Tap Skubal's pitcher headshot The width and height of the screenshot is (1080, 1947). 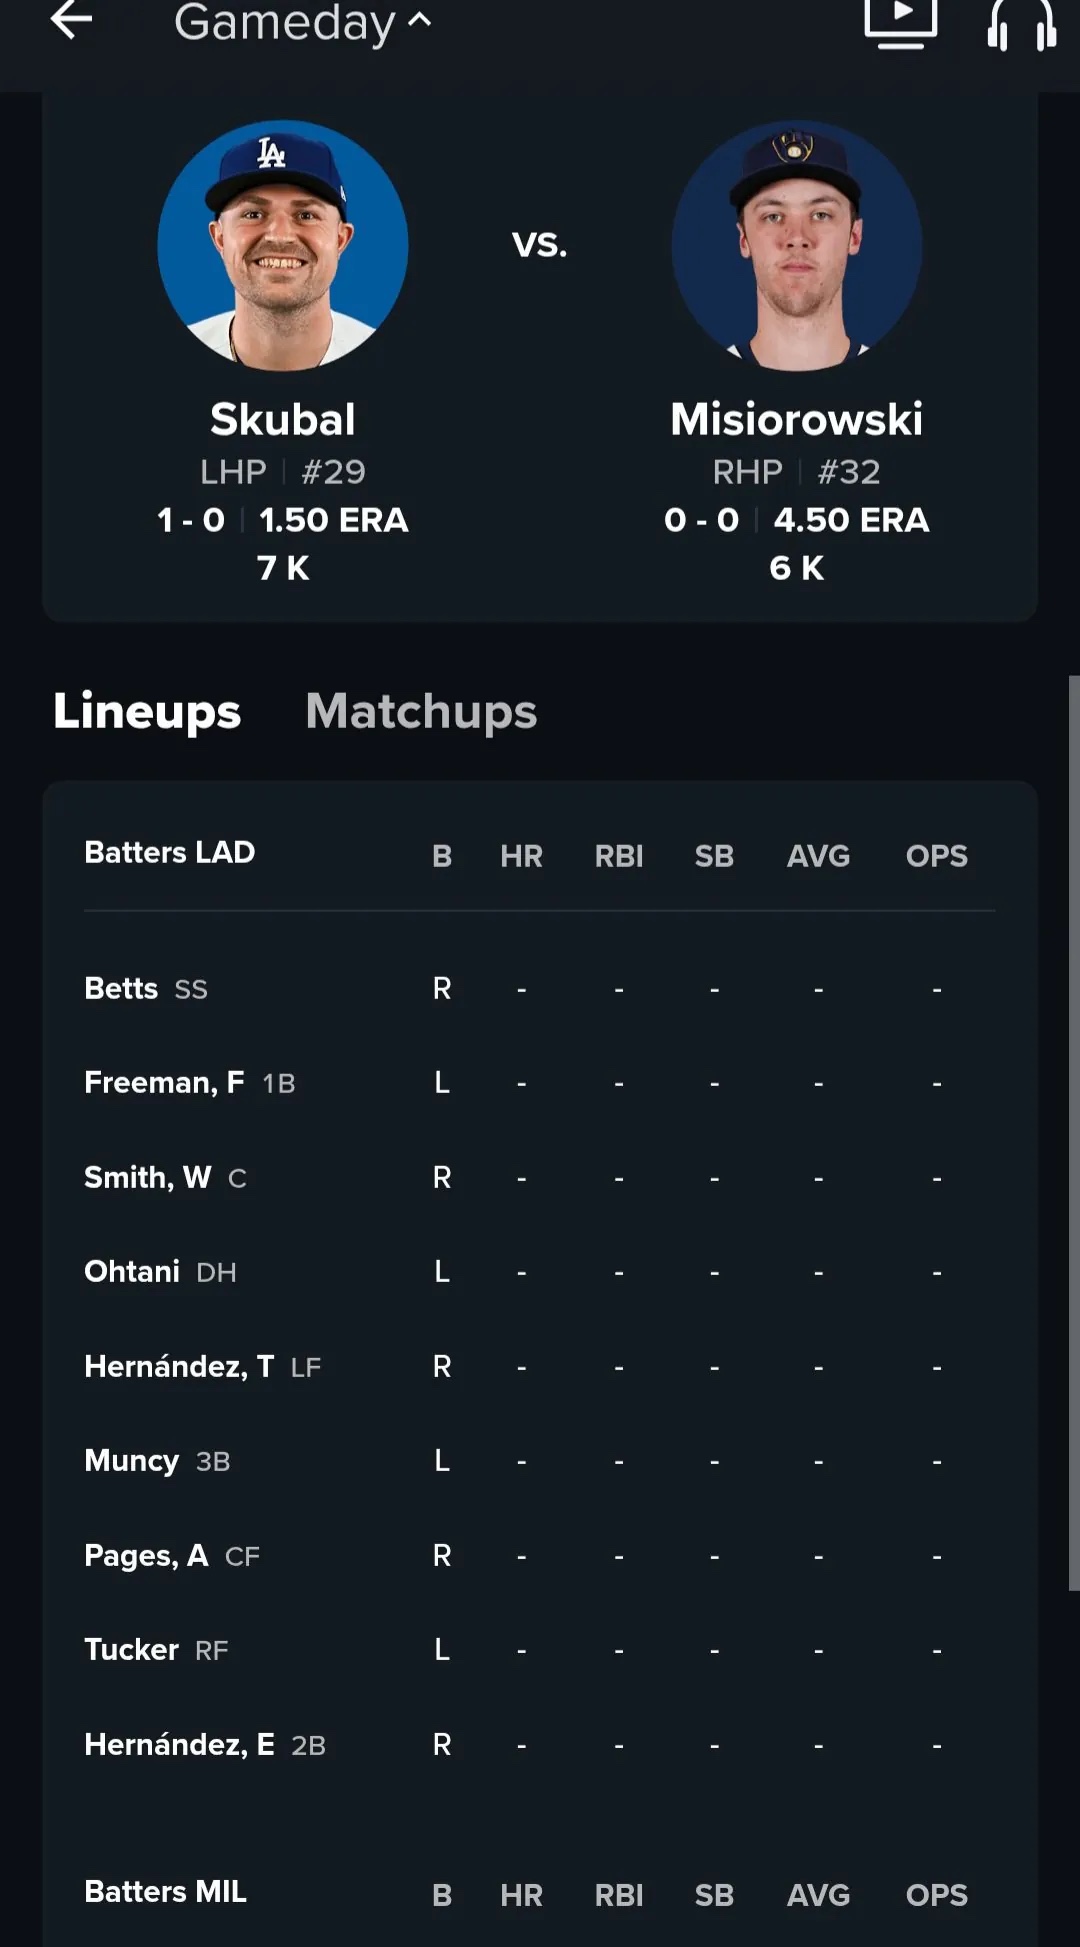coord(283,245)
